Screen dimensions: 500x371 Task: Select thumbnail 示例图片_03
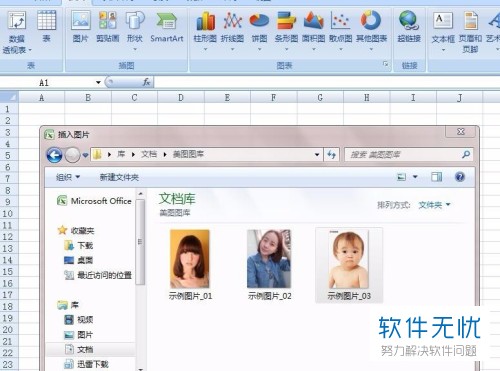tap(349, 265)
